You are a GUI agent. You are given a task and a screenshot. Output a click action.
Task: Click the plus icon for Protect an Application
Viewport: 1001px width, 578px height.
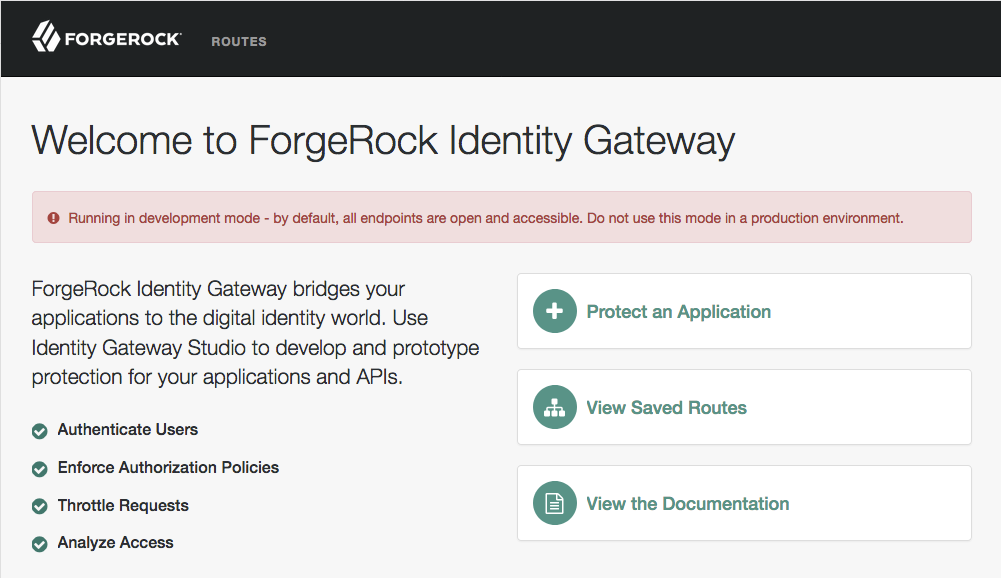555,311
